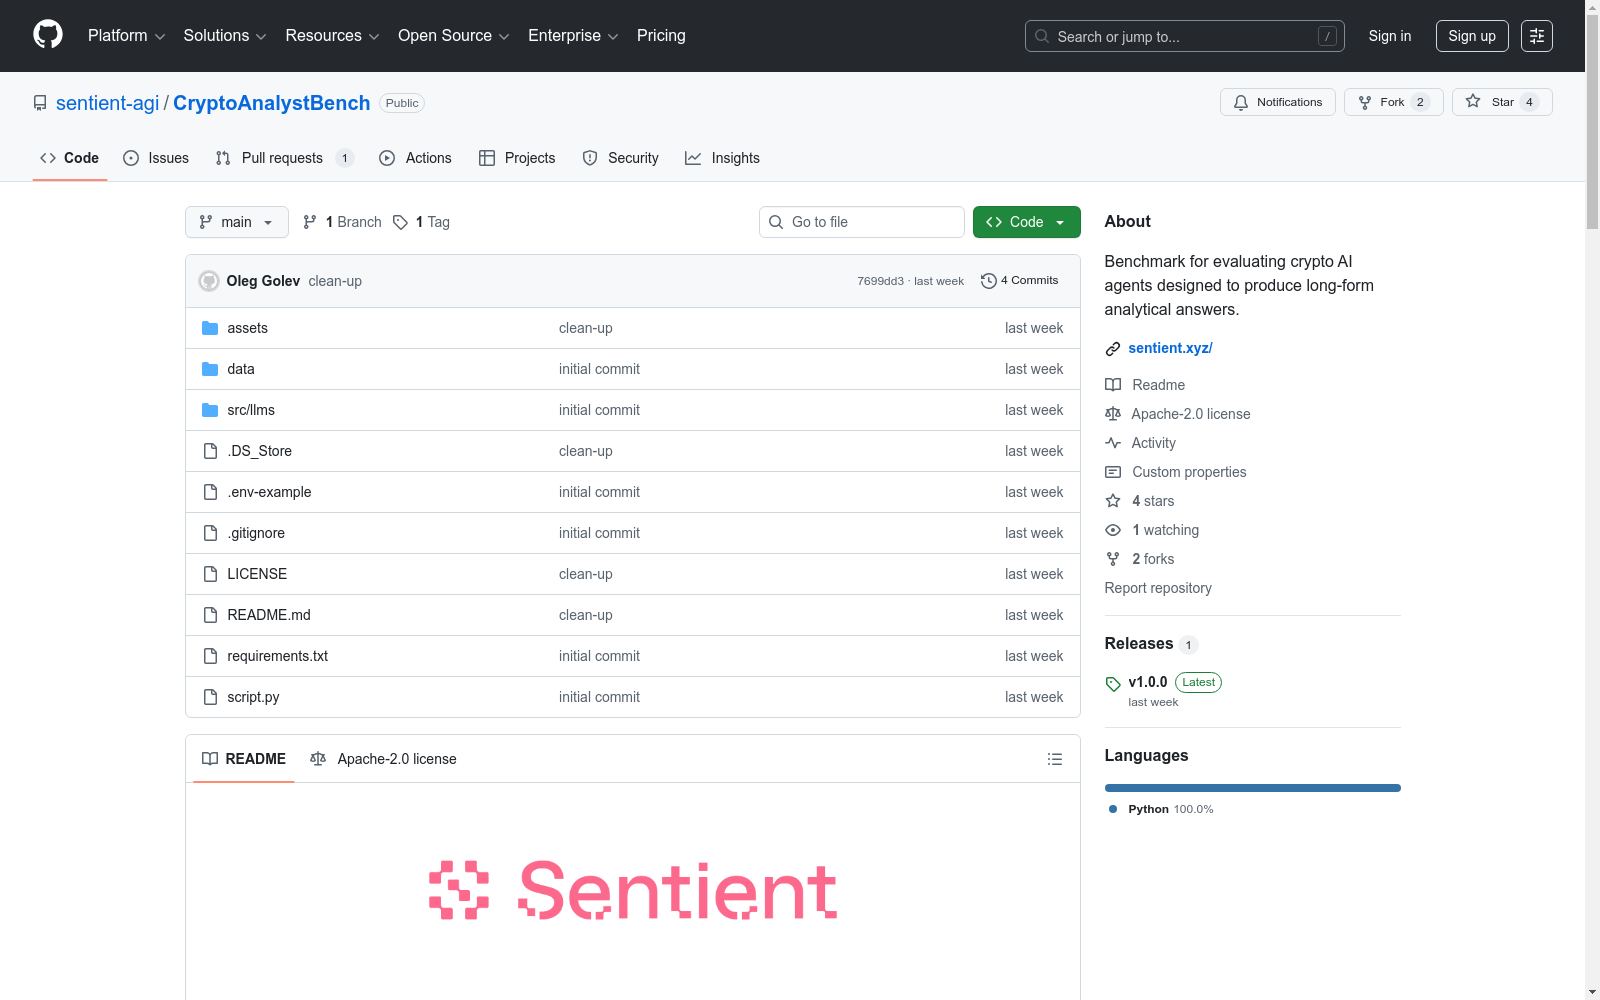The image size is (1600, 1000).
Task: Expand the Enterprise menu
Action: 573,36
